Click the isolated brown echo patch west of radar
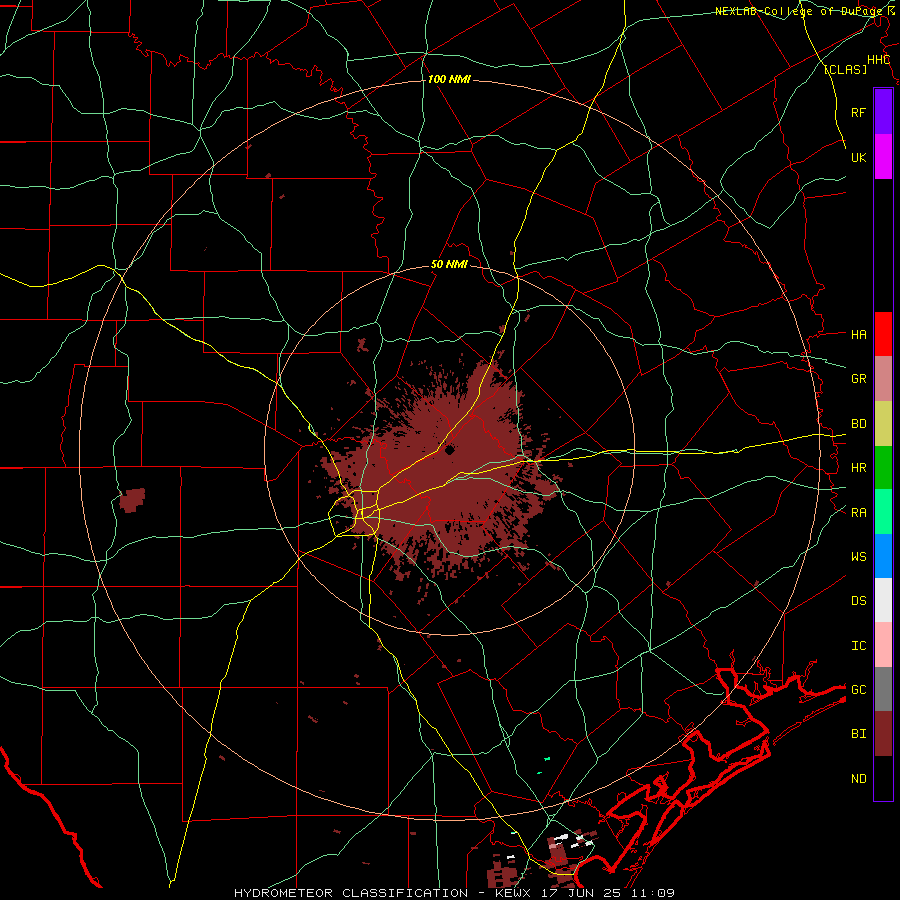Screen dimensions: 900x900 click(132, 500)
